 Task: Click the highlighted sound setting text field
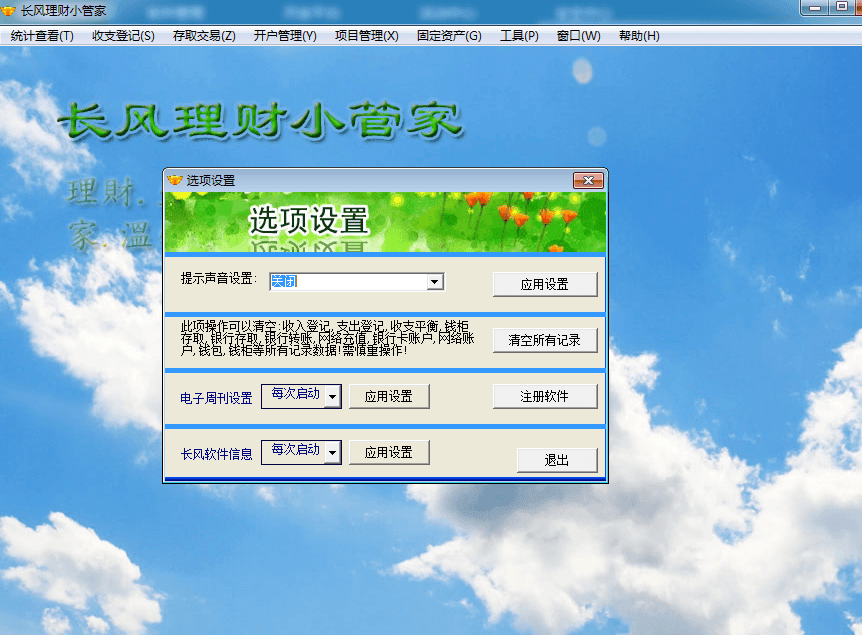pyautogui.click(x=347, y=282)
